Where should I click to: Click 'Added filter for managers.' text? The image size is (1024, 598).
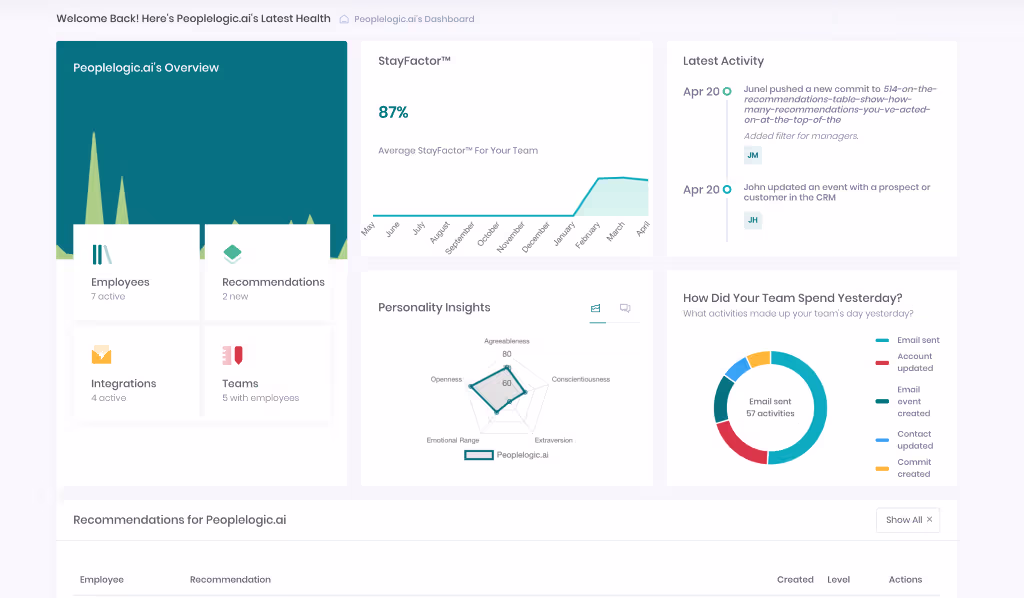(801, 136)
